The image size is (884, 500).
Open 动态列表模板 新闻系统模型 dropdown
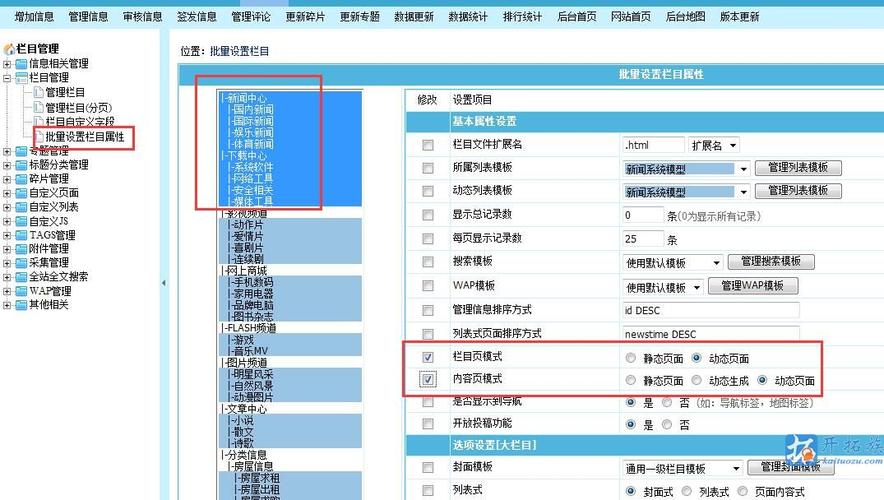pos(686,192)
